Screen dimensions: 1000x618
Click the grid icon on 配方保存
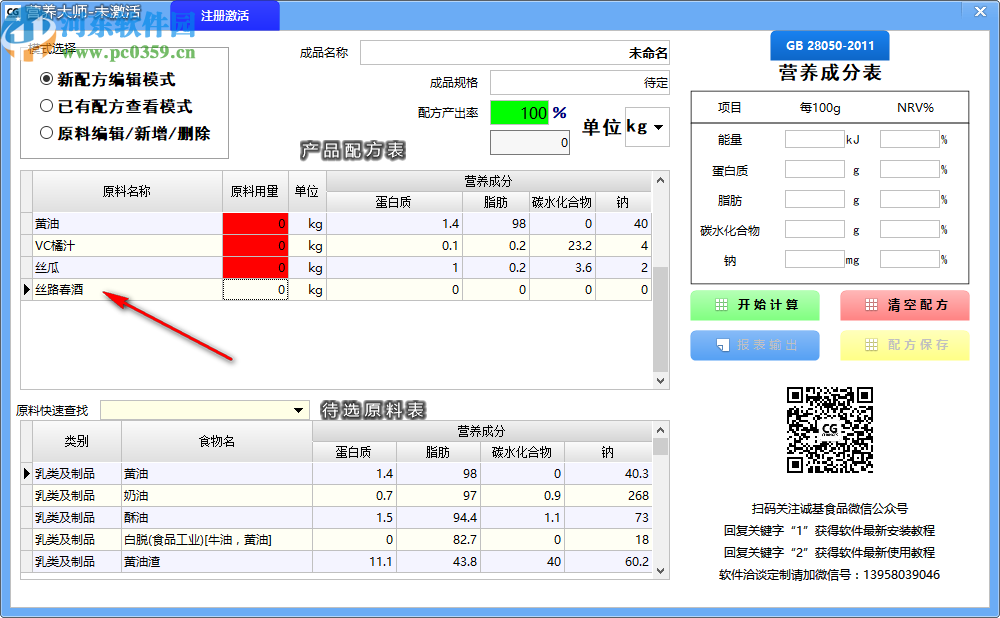pyautogui.click(x=871, y=345)
